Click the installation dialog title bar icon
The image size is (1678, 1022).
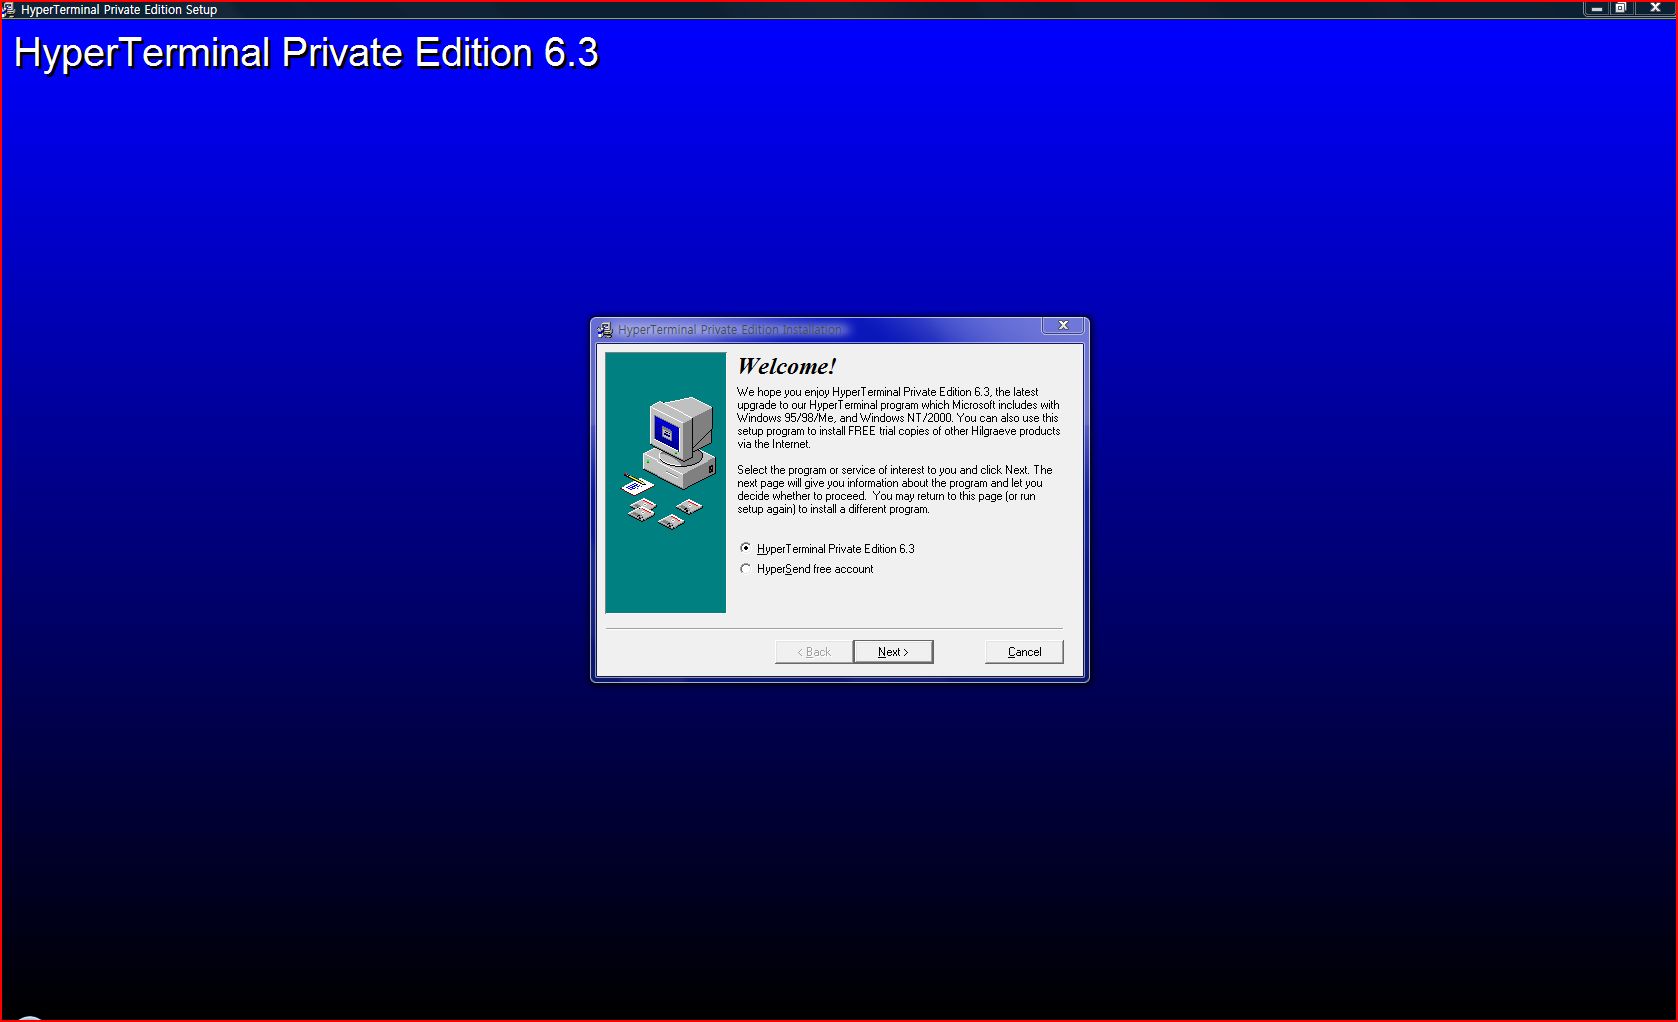point(605,329)
